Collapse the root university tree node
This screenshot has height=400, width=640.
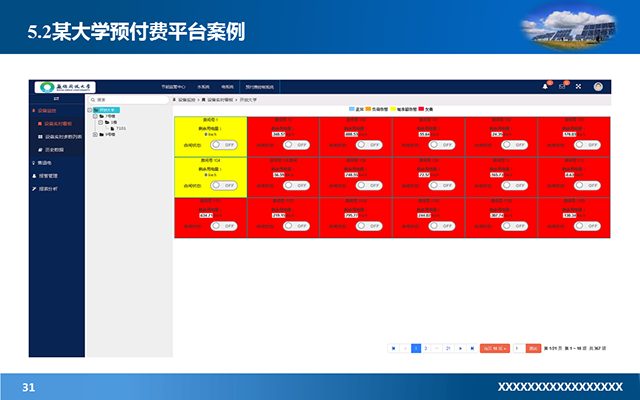(90, 110)
